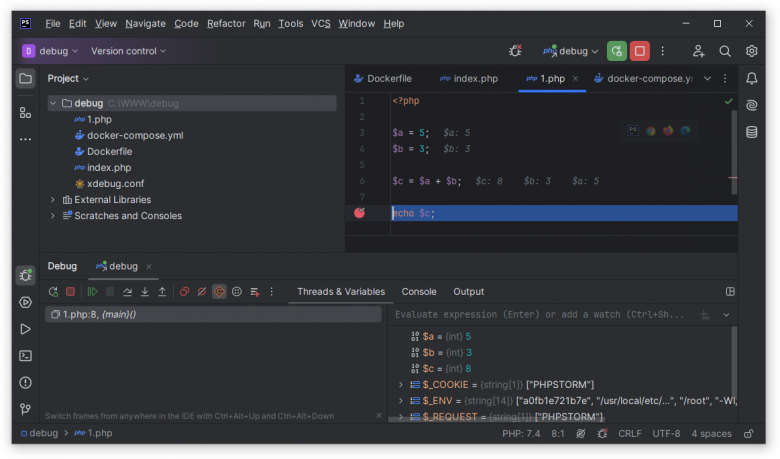Open the Terminal tool window
This screenshot has height=459, width=780.
point(25,356)
